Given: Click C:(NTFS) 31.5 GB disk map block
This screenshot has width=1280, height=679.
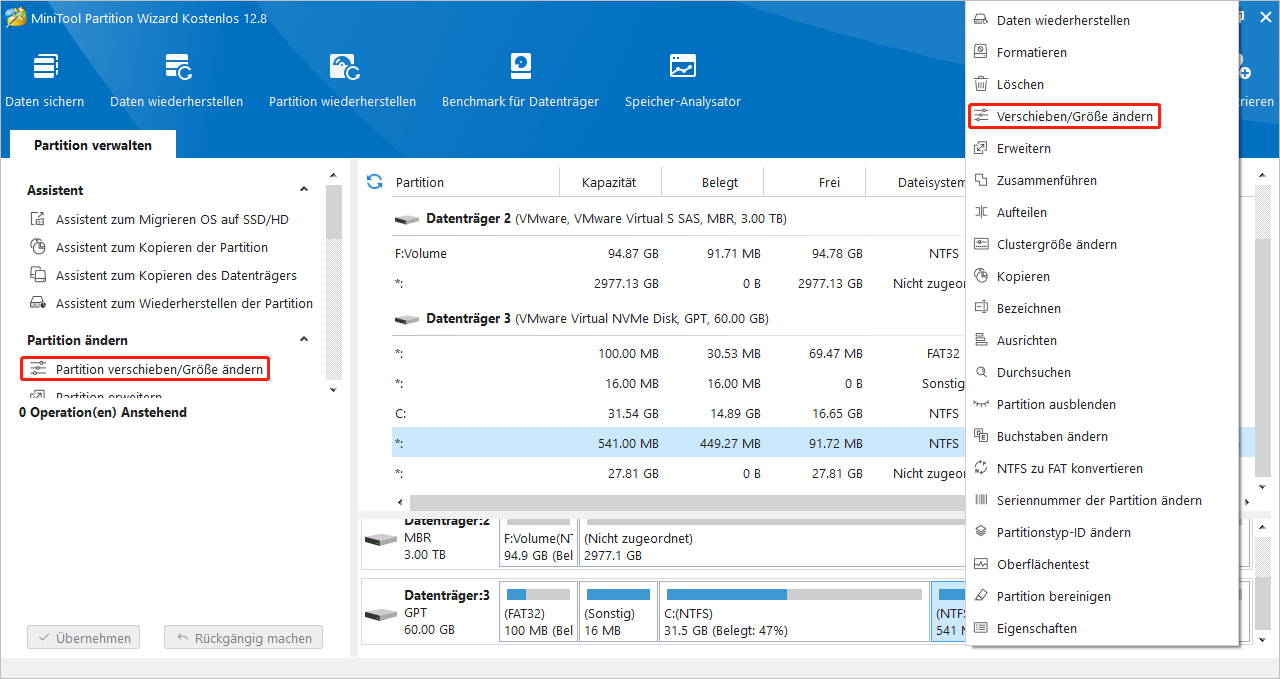Looking at the screenshot, I should (794, 612).
